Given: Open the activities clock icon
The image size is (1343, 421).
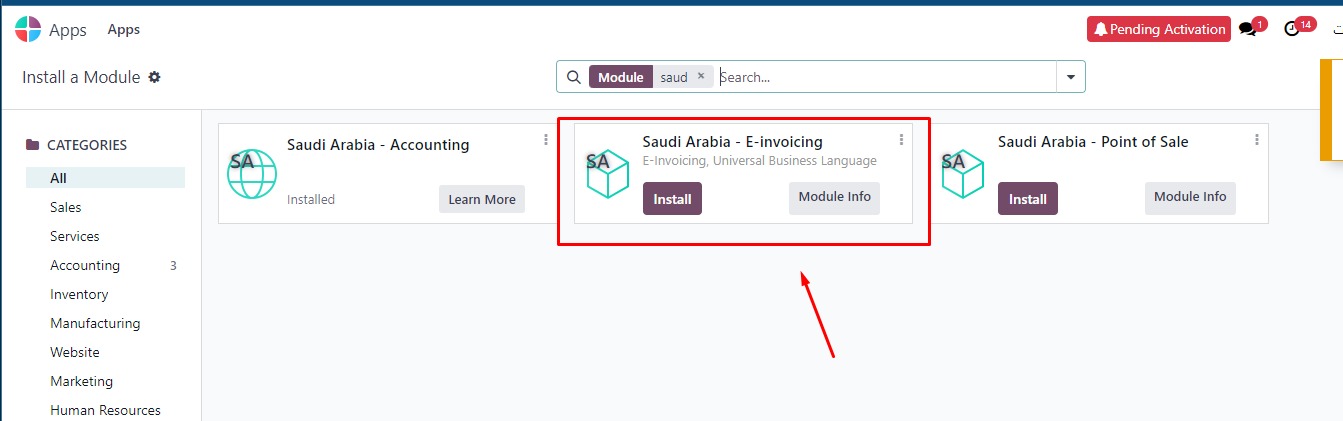Looking at the screenshot, I should coord(1291,29).
